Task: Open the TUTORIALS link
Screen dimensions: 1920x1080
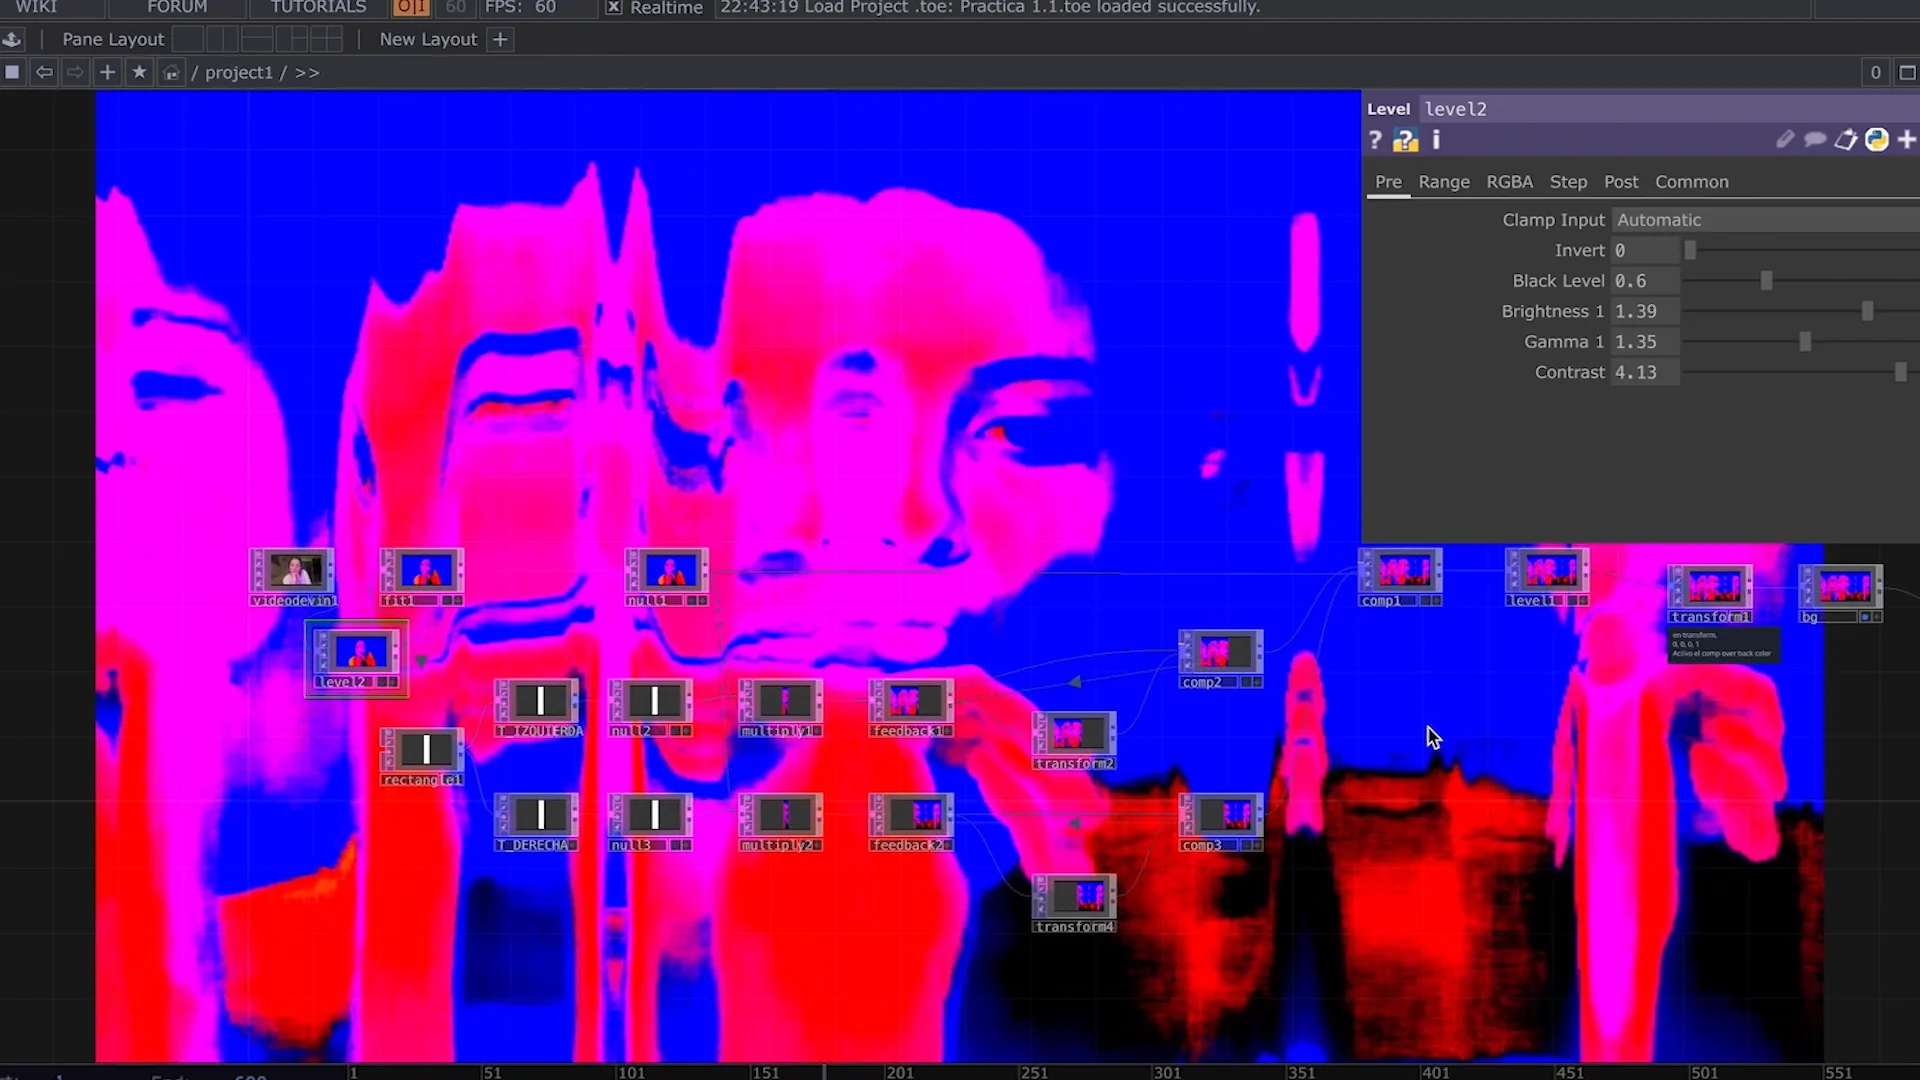Action: pos(318,7)
